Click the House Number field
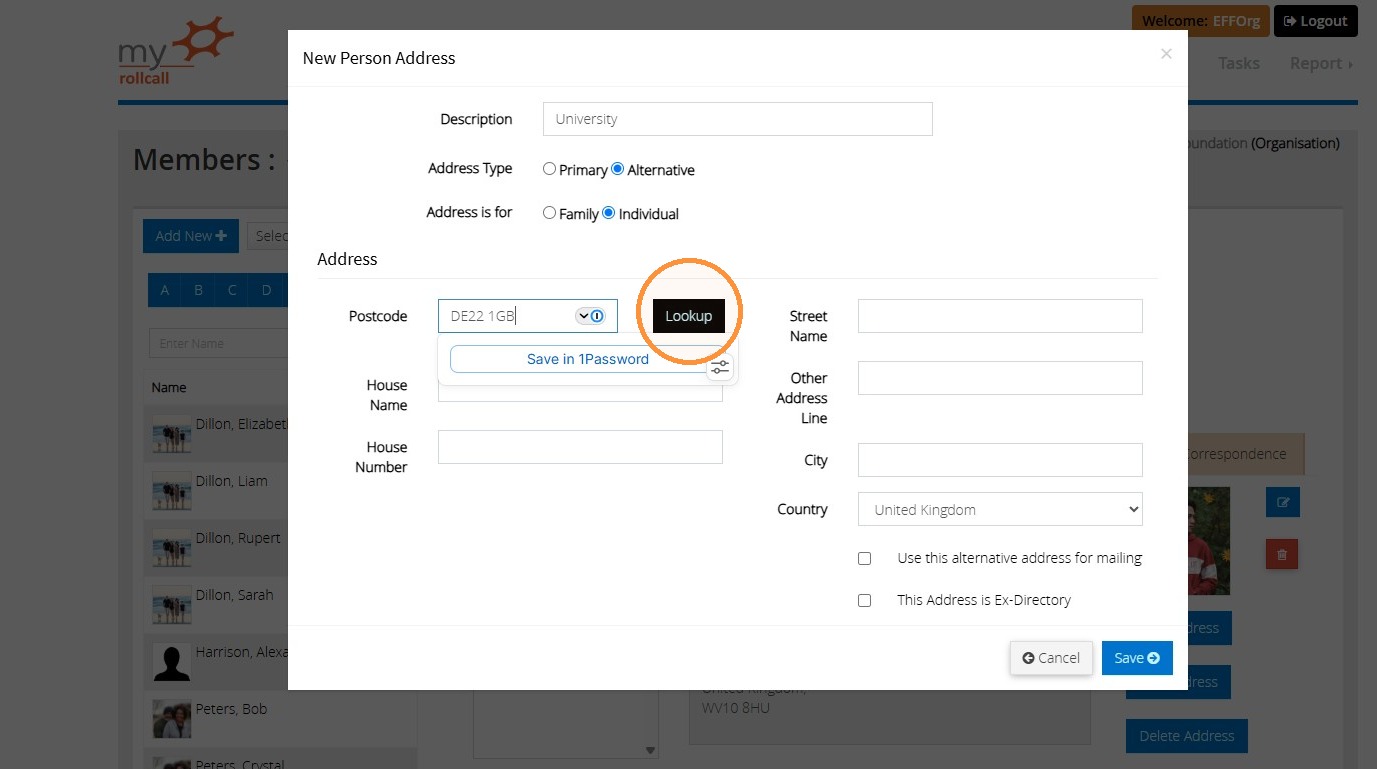This screenshot has height=769, width=1377. [x=580, y=447]
